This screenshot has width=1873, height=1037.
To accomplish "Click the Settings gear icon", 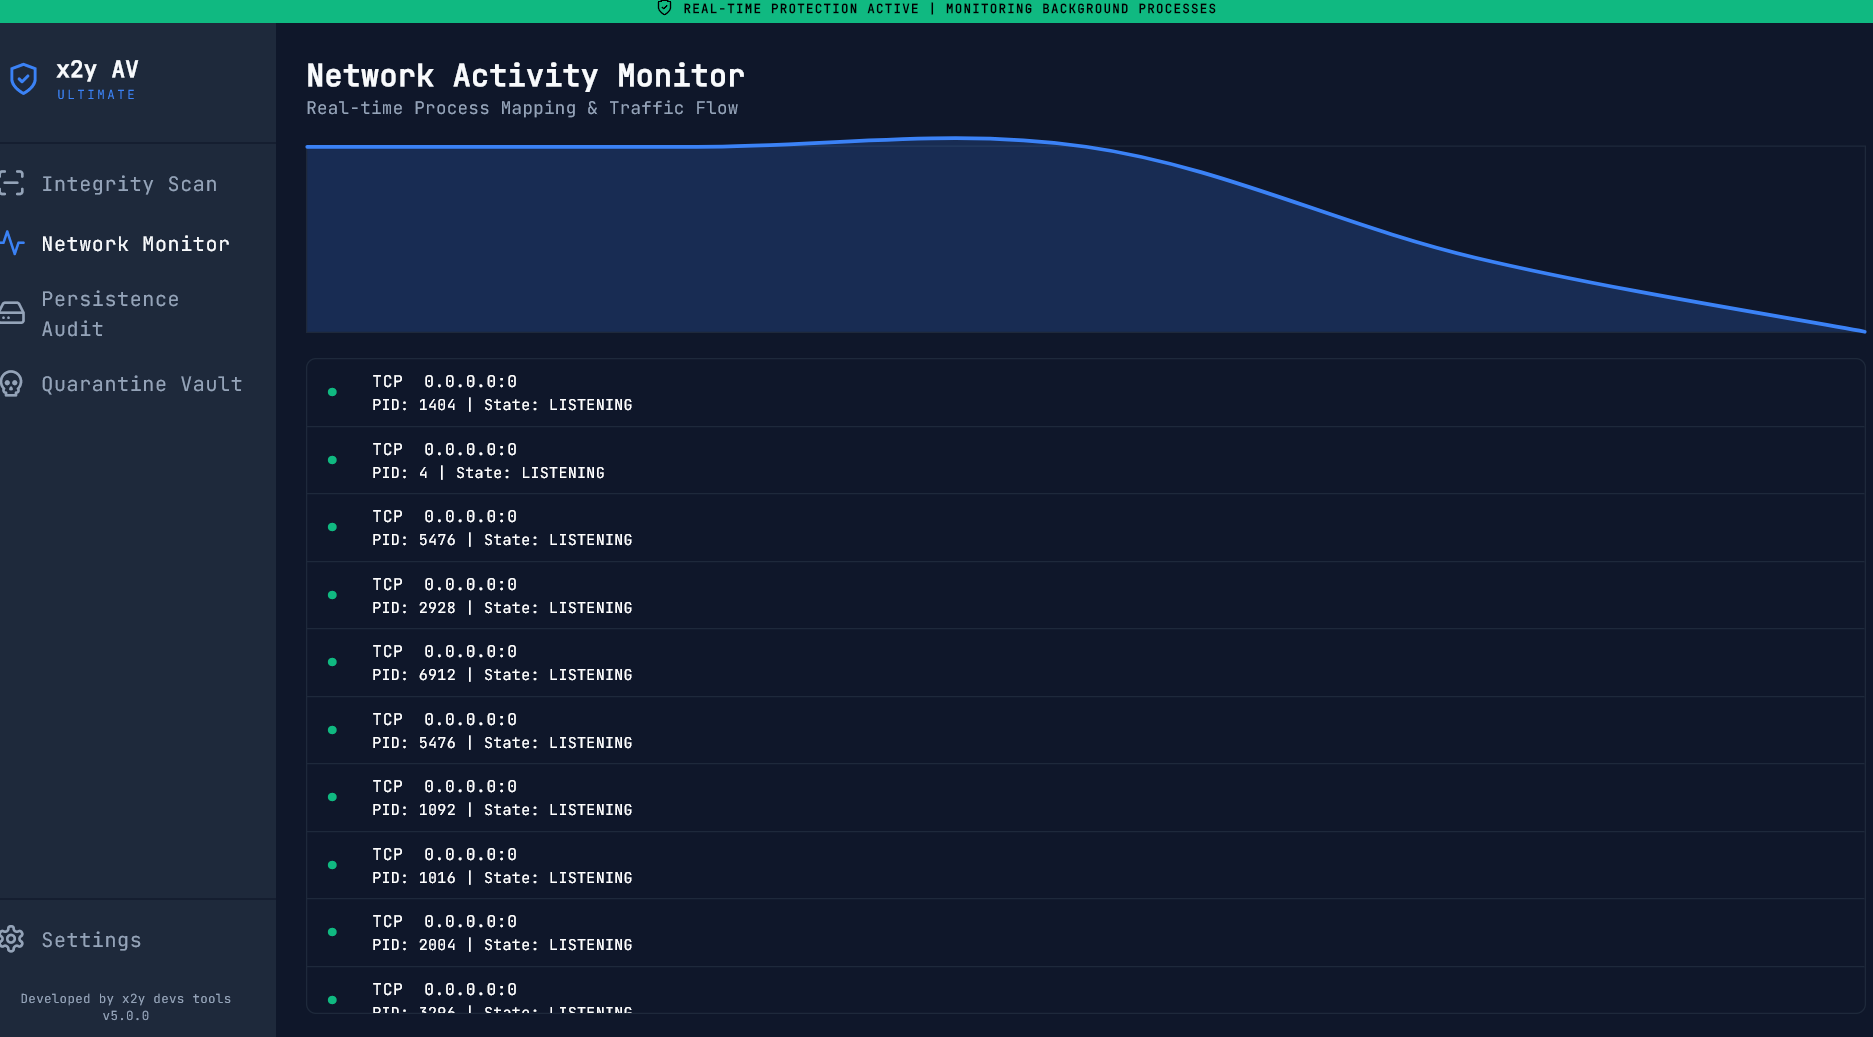I will pyautogui.click(x=13, y=939).
